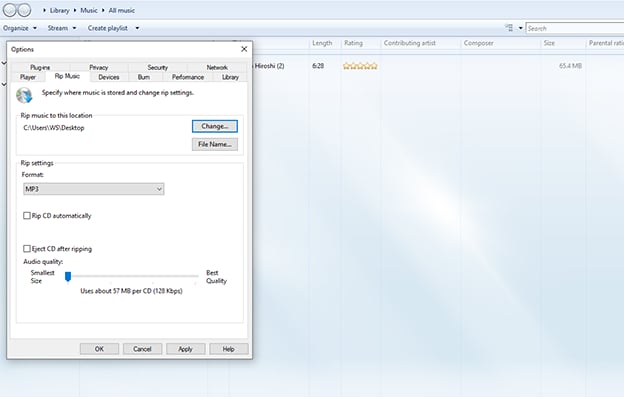Go back with the round back arrow

pyautogui.click(x=10, y=10)
